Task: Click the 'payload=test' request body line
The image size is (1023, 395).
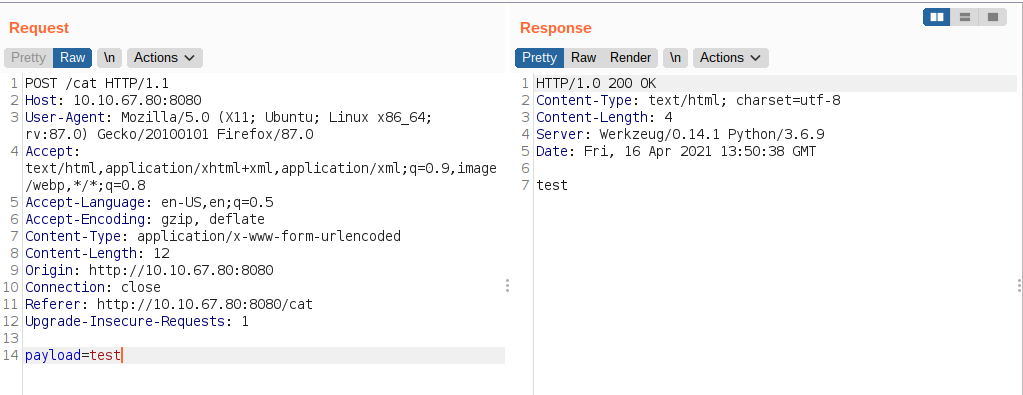Action: (73, 355)
